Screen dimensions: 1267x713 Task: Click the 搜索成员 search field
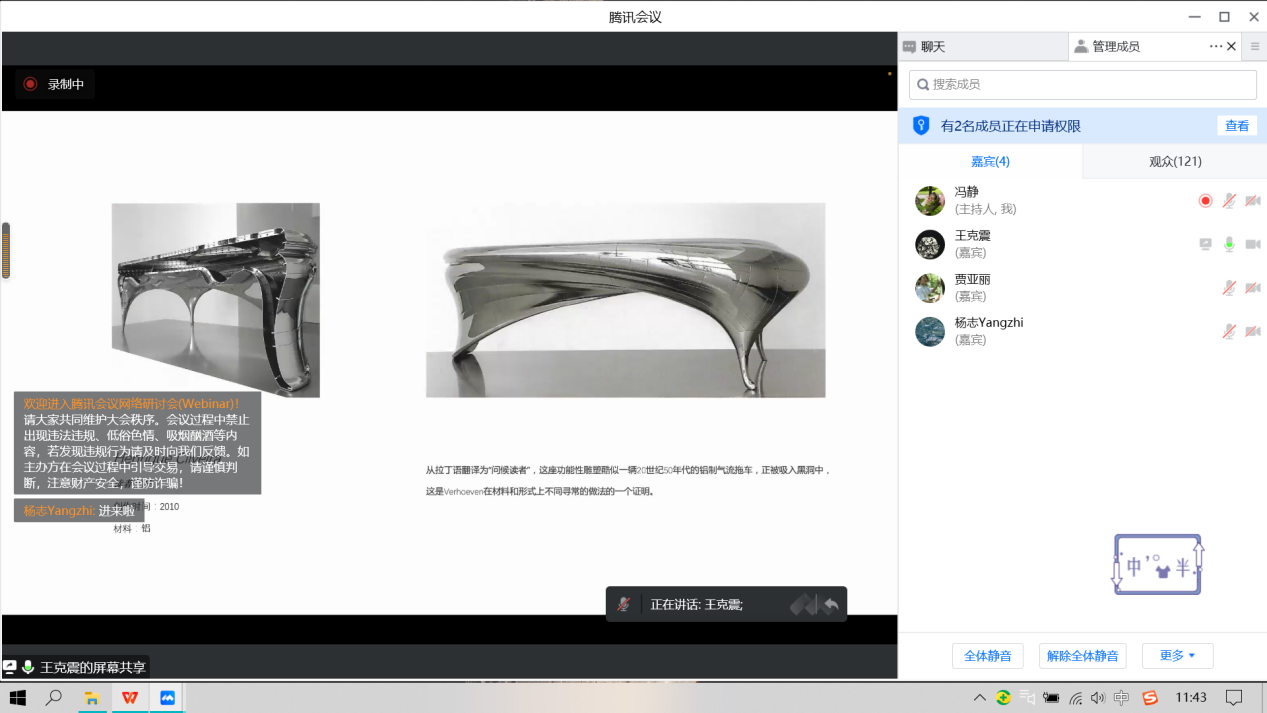tap(1082, 85)
